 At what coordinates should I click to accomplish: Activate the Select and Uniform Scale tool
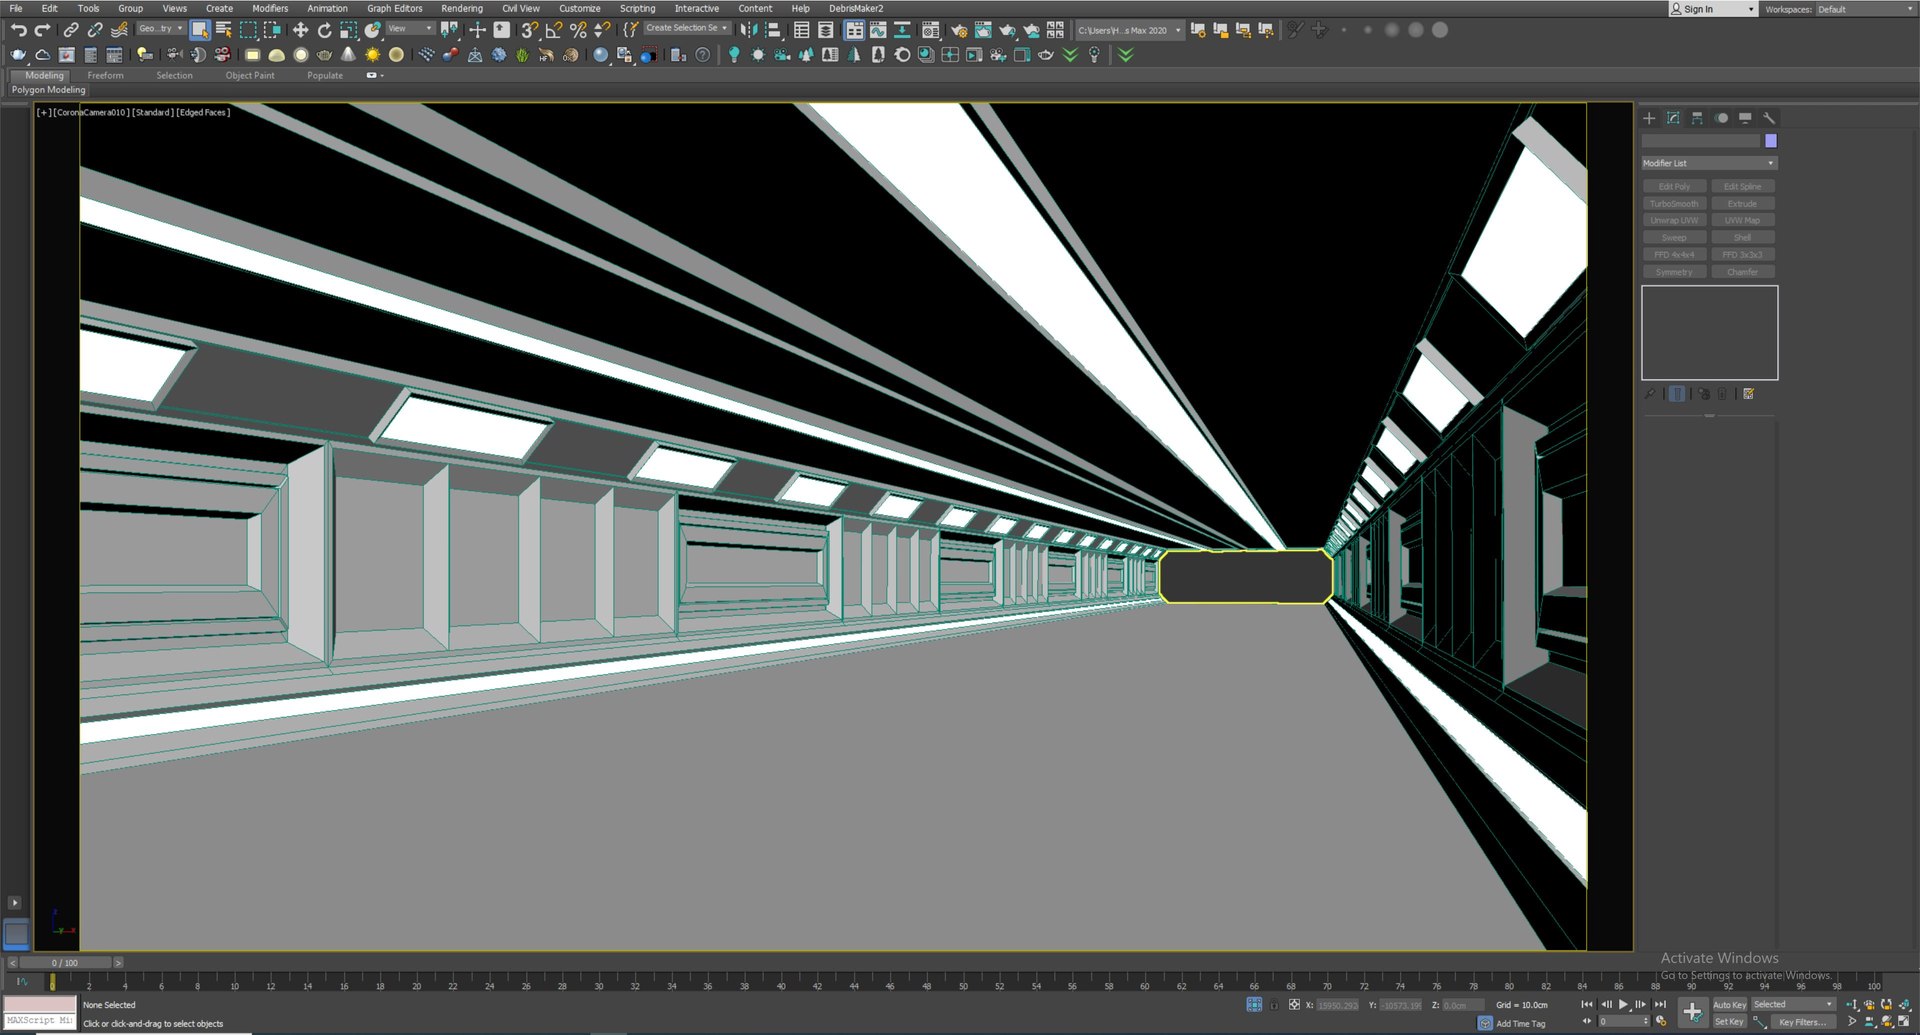(348, 30)
